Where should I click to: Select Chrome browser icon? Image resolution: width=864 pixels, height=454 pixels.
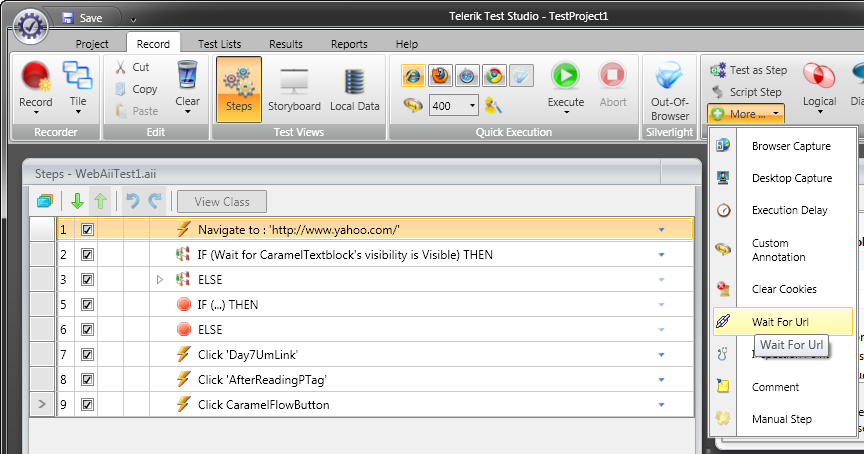click(x=494, y=75)
